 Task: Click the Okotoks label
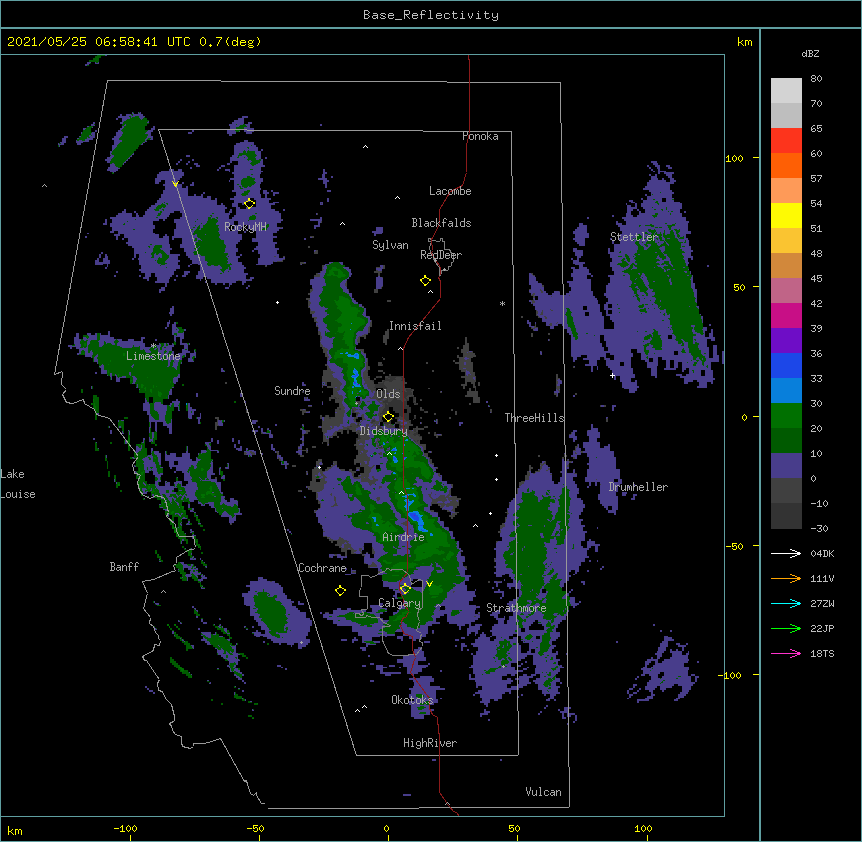pyautogui.click(x=412, y=700)
